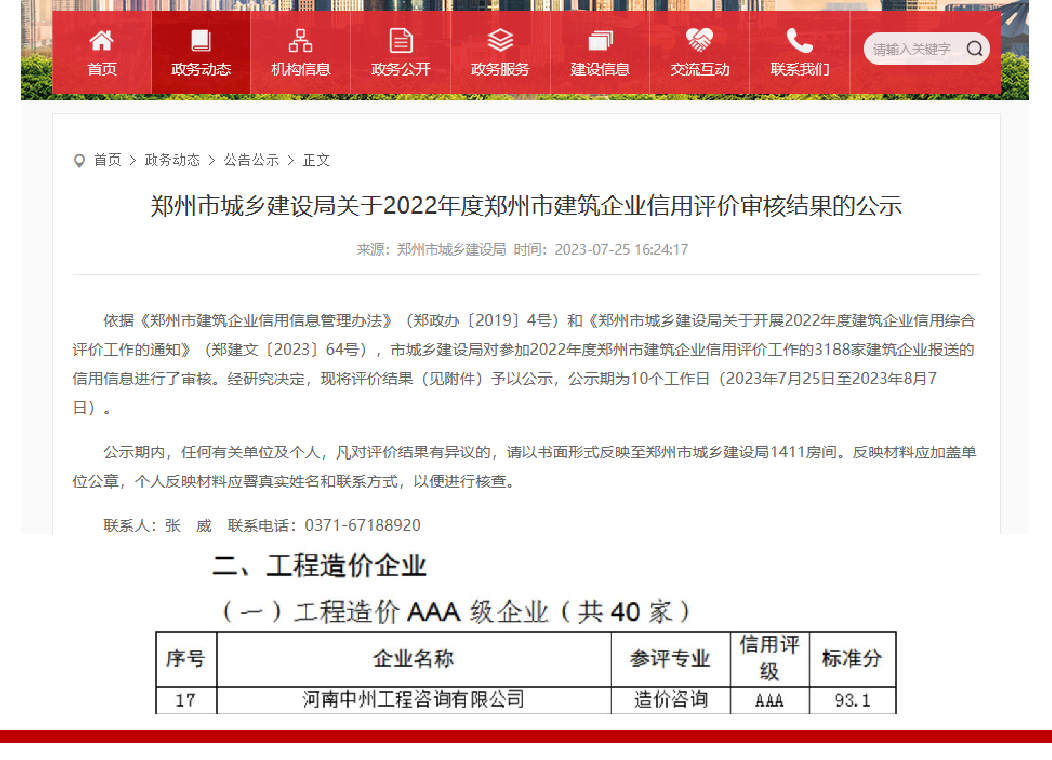Open 政务动态 breadcrumb link
1052x760 pixels.
[172, 160]
